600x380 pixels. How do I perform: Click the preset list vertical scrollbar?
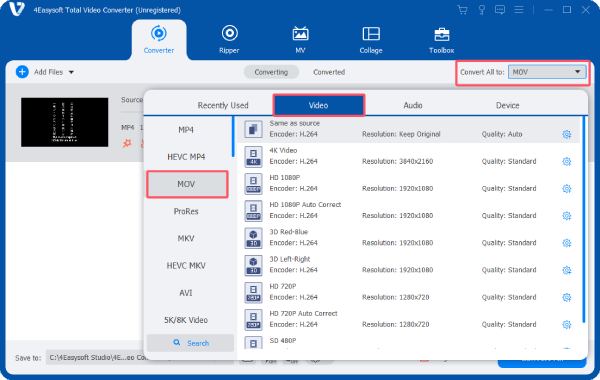pos(583,219)
